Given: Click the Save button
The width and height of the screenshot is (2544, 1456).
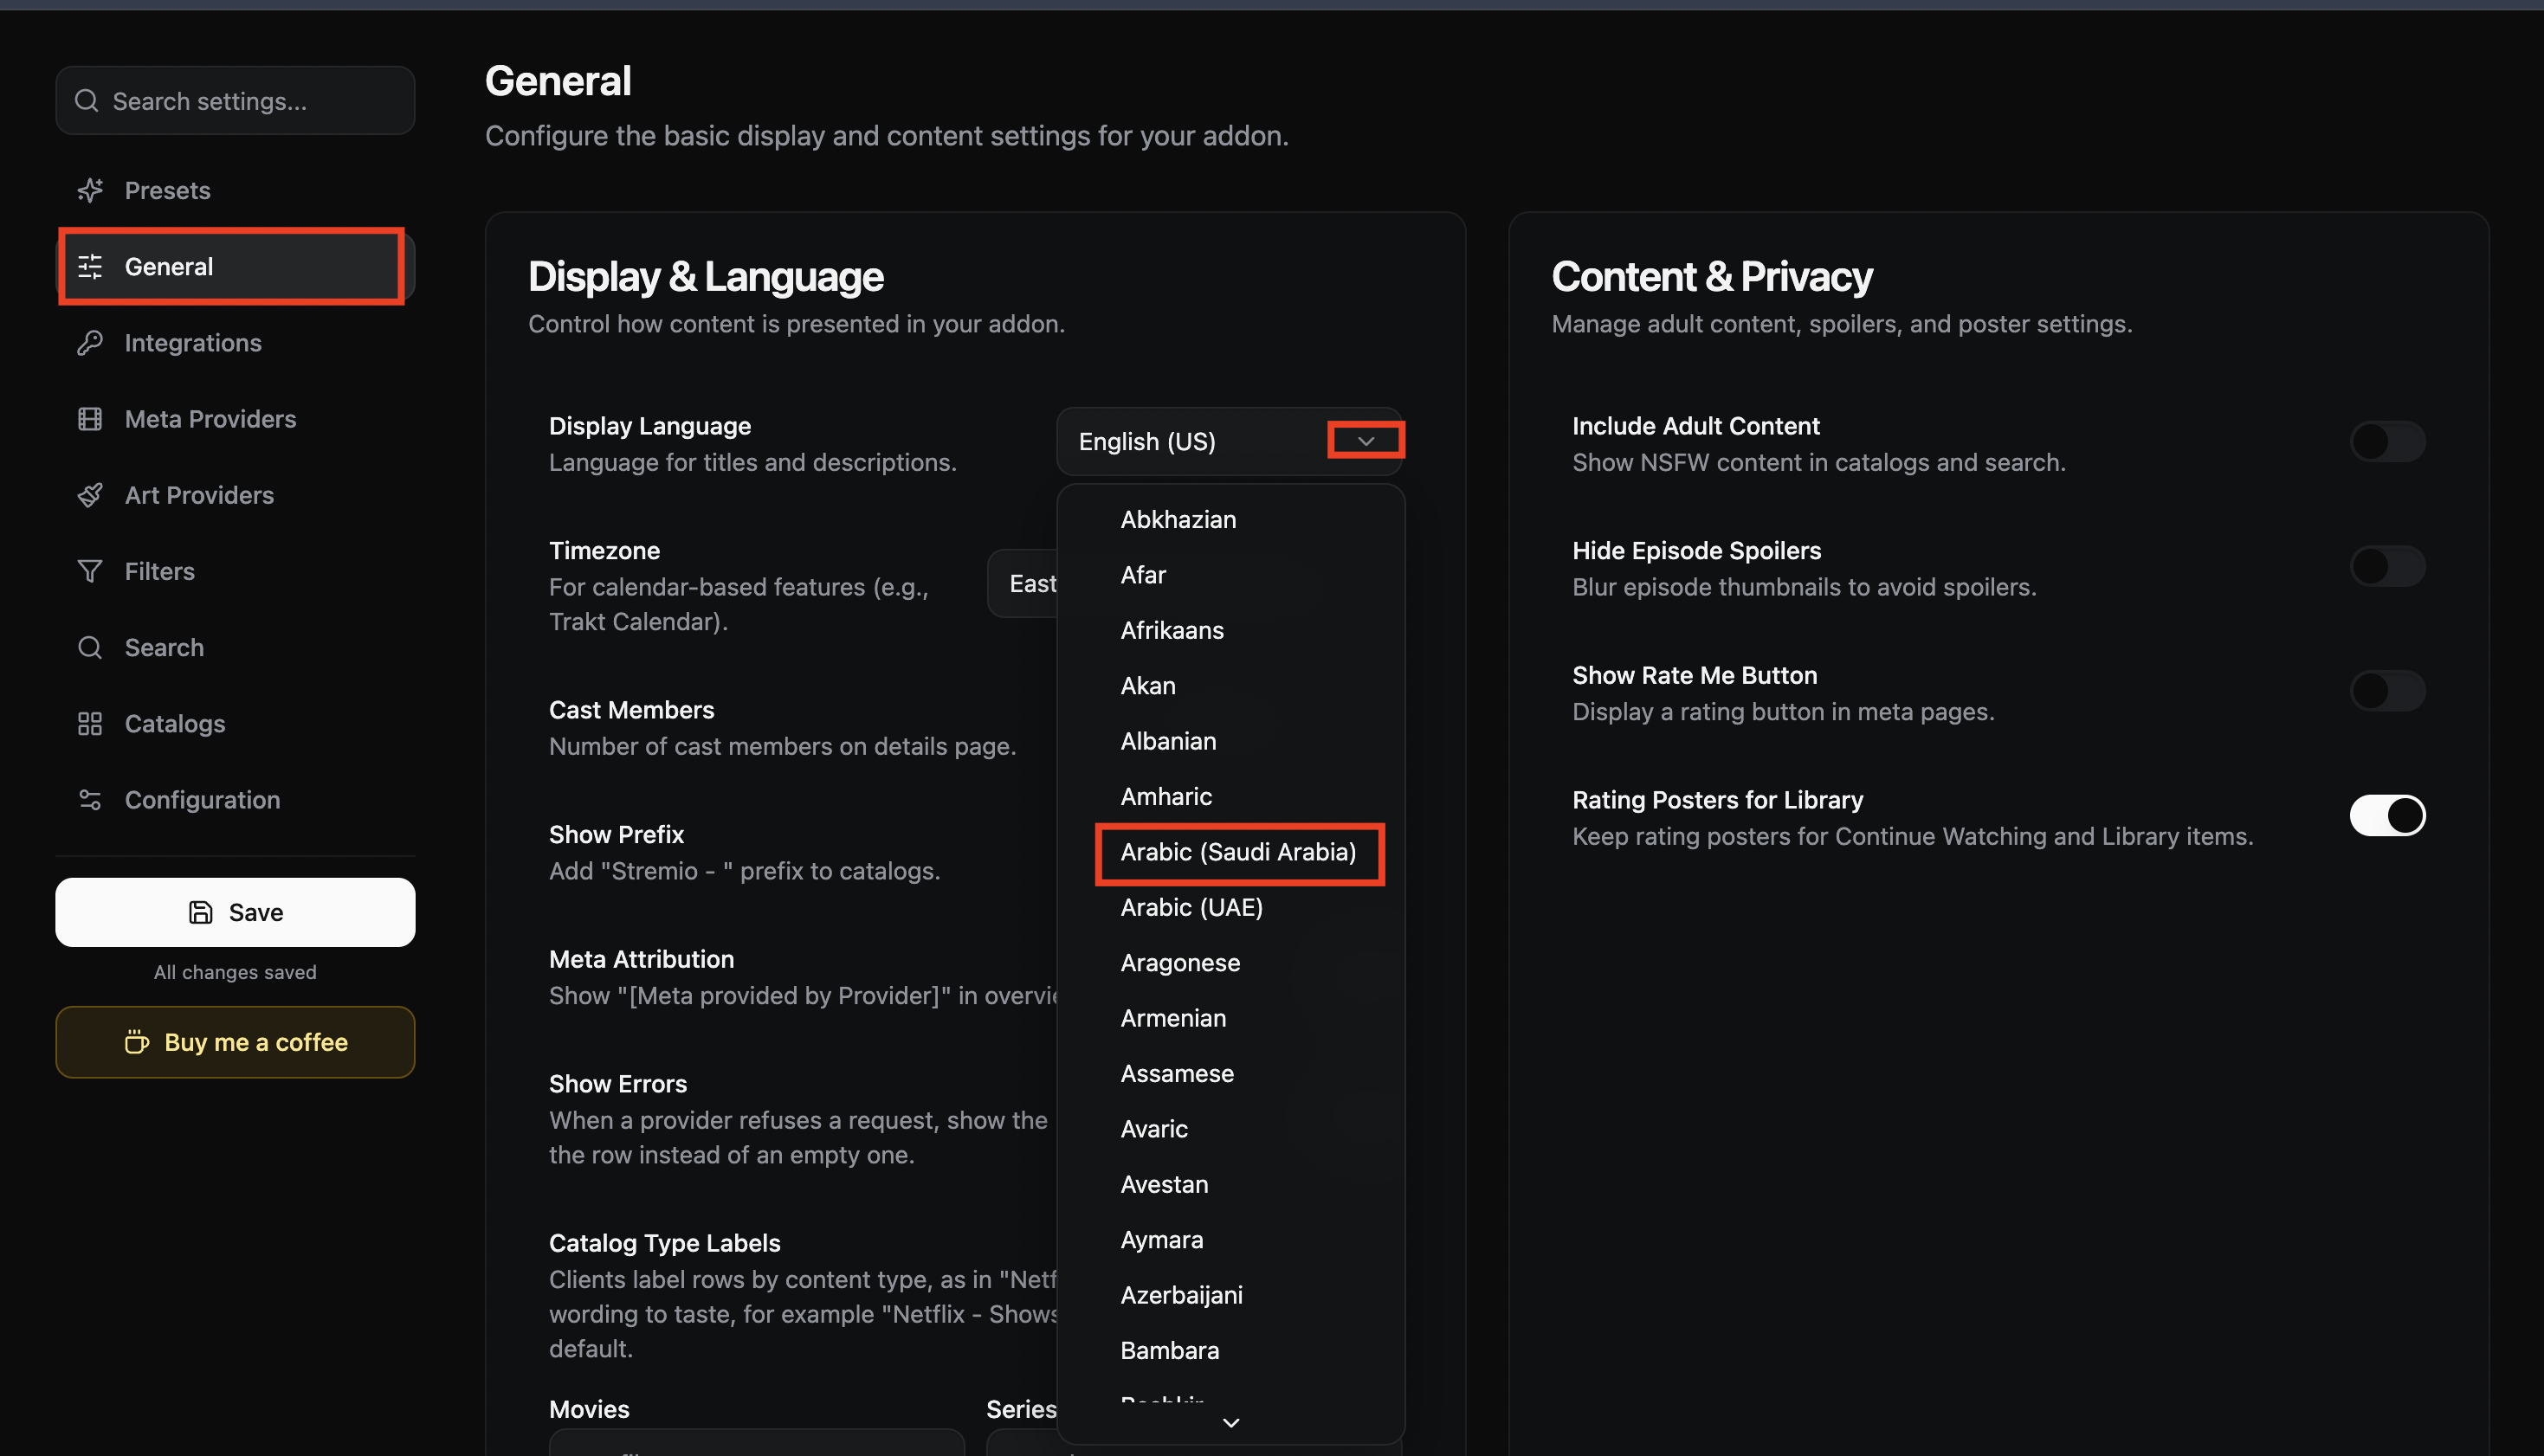Looking at the screenshot, I should pyautogui.click(x=235, y=912).
